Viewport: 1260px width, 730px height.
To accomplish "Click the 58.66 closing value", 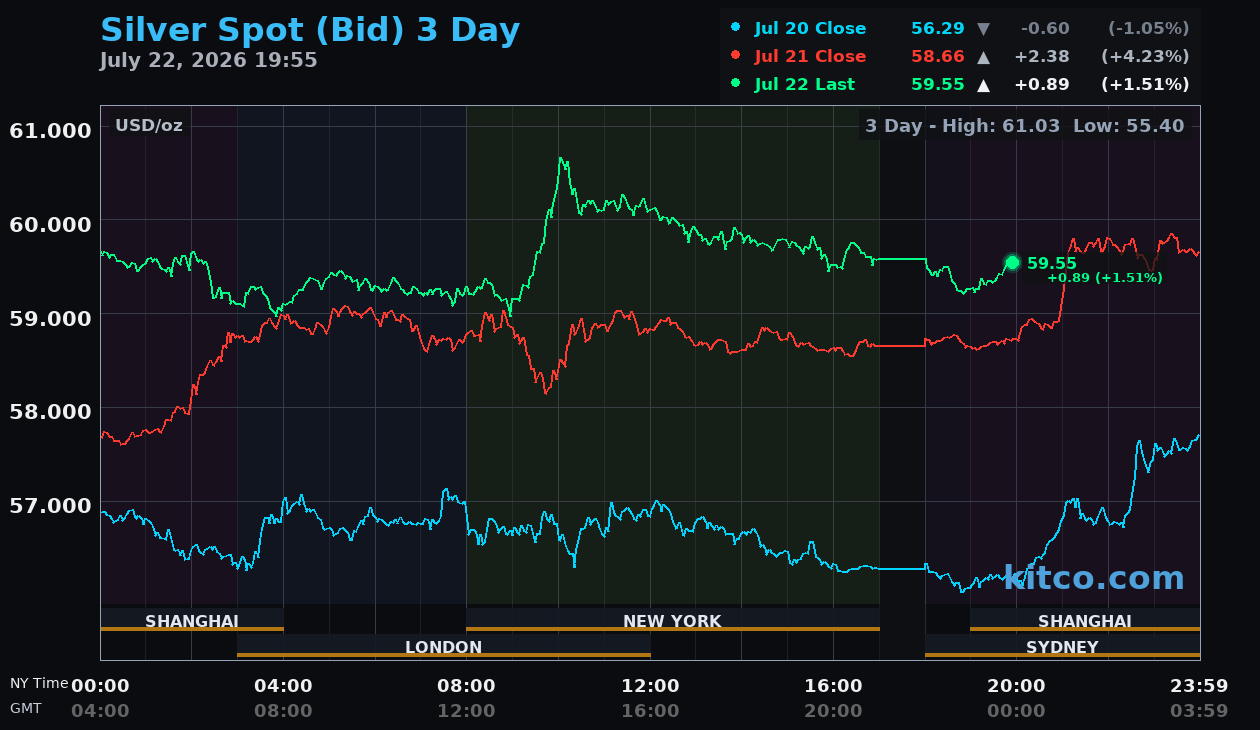I will 938,57.
